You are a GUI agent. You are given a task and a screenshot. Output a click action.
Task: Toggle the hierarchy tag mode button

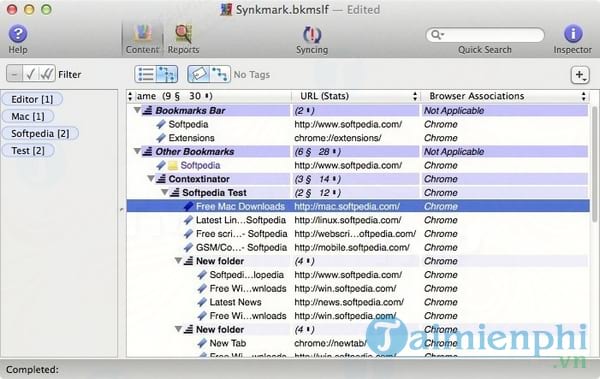(x=220, y=74)
